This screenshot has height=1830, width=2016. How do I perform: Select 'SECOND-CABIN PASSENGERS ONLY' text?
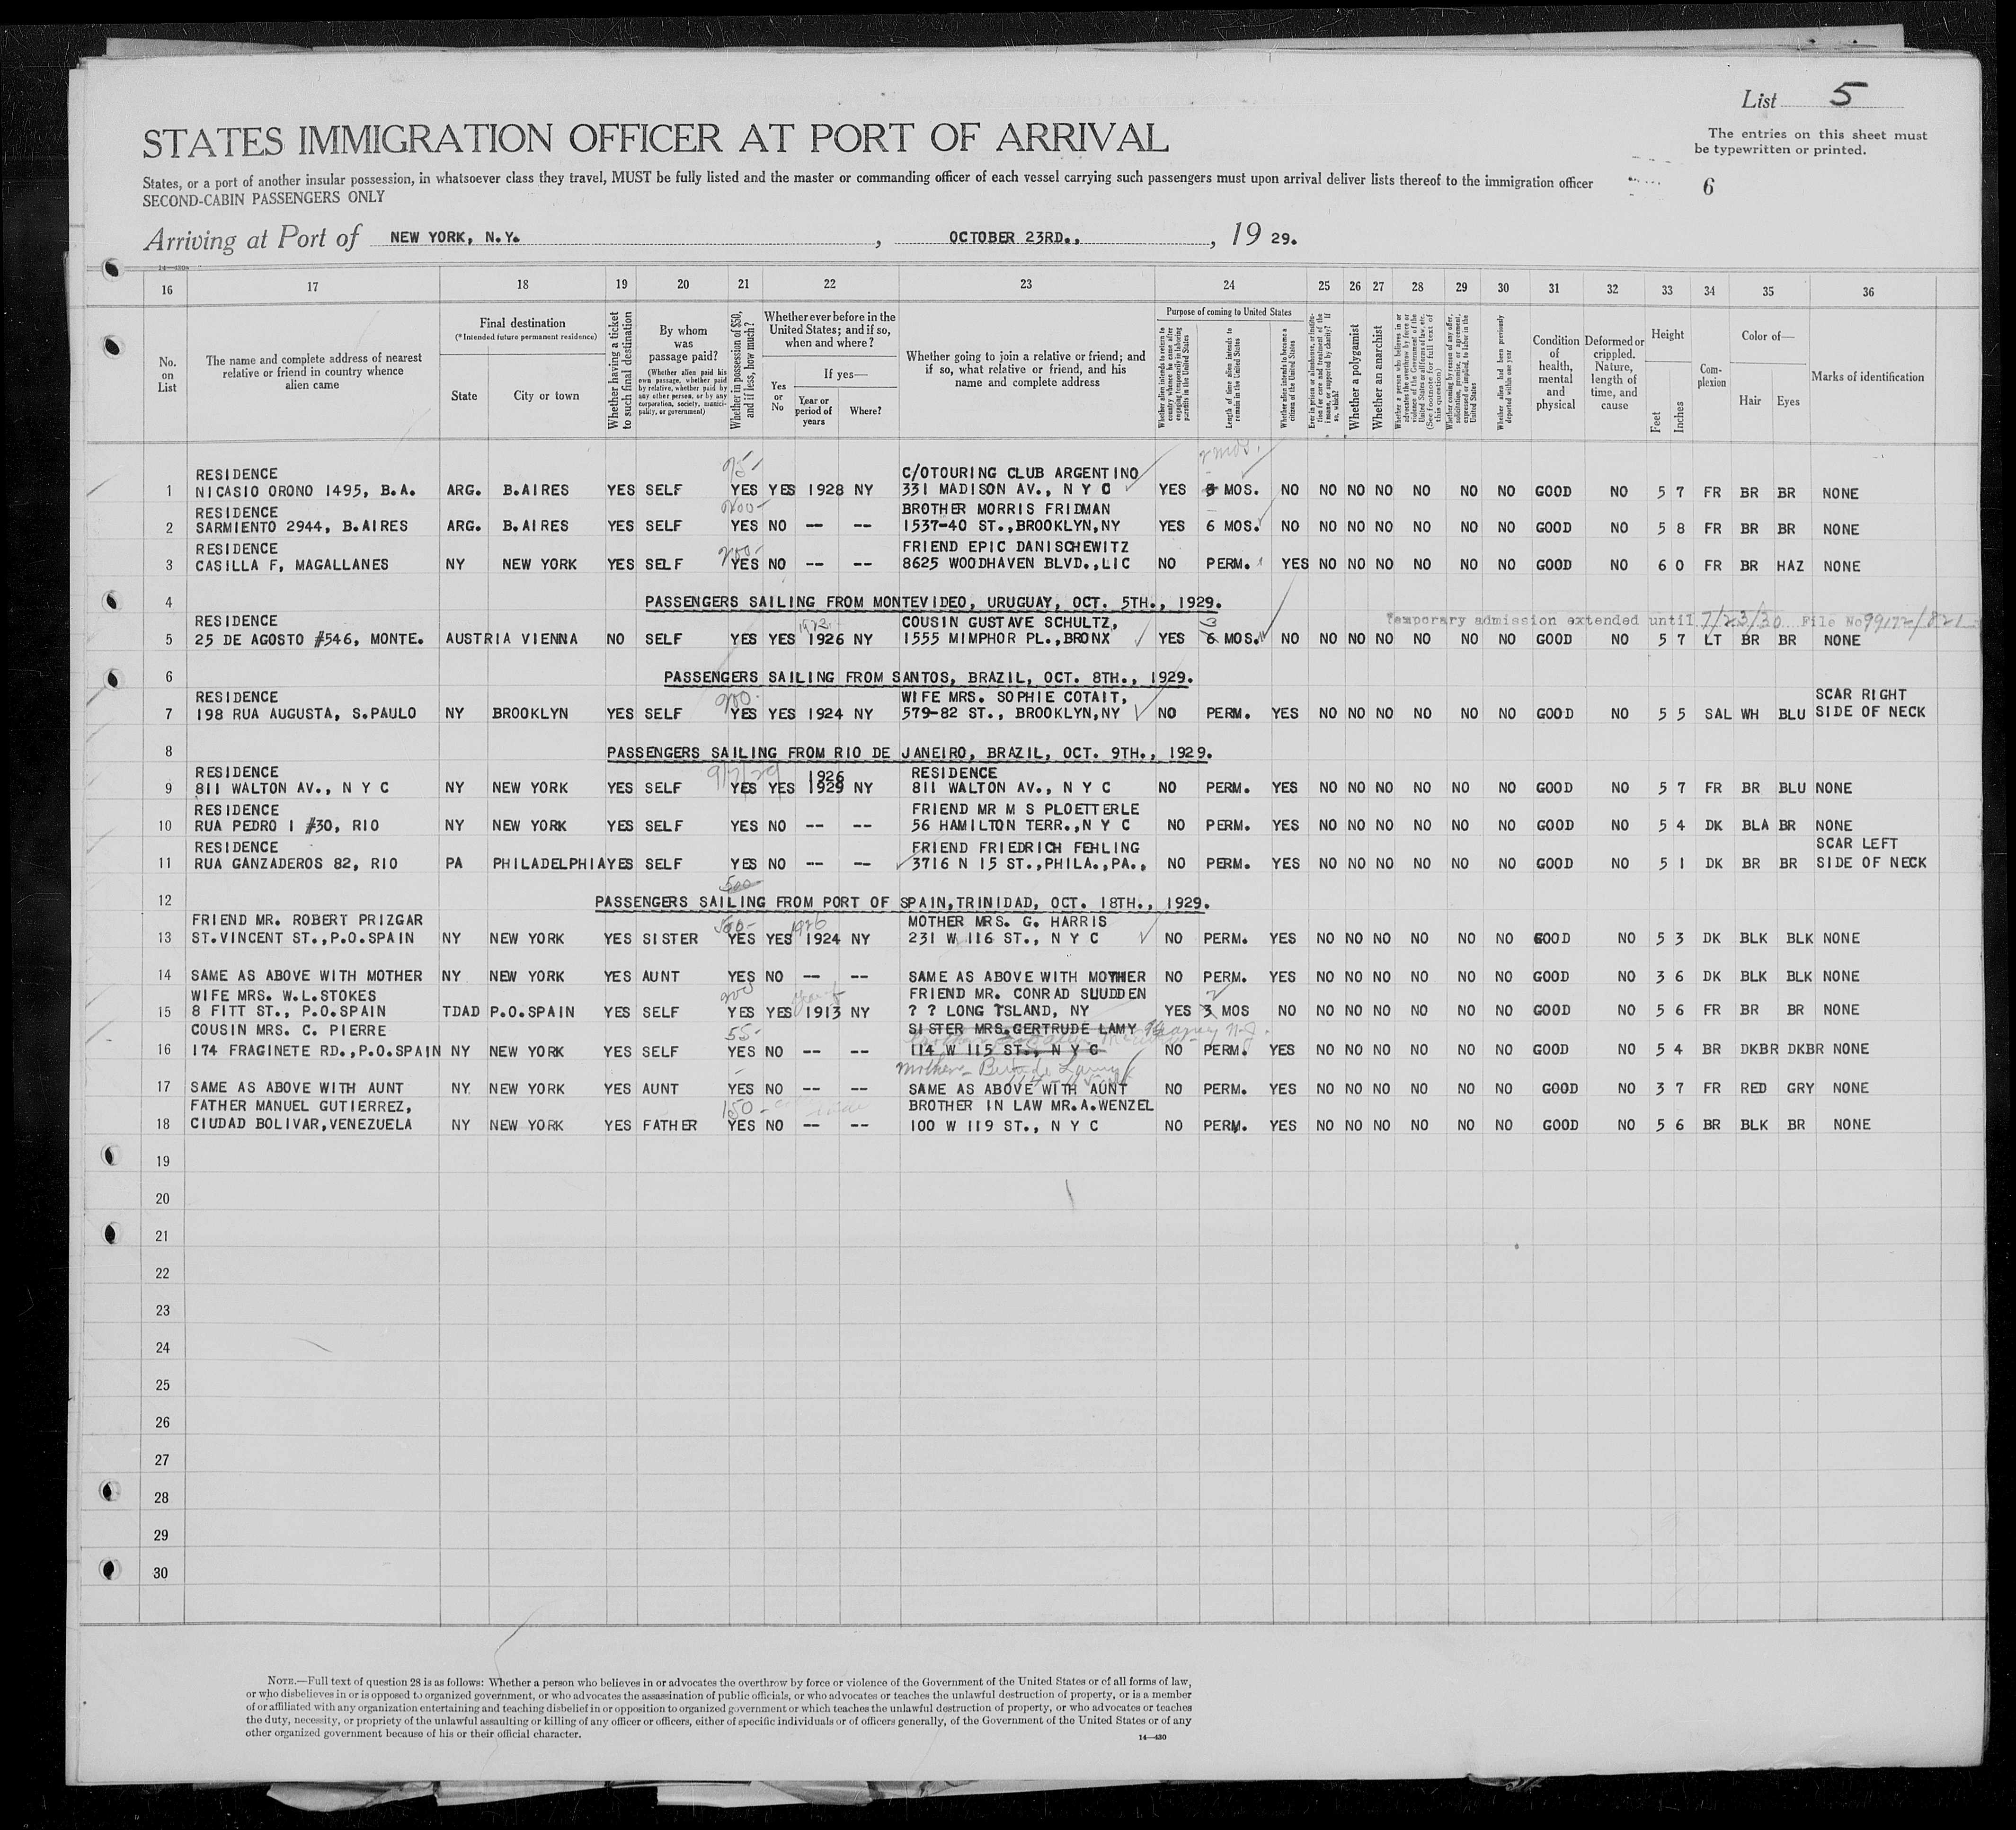(x=264, y=198)
